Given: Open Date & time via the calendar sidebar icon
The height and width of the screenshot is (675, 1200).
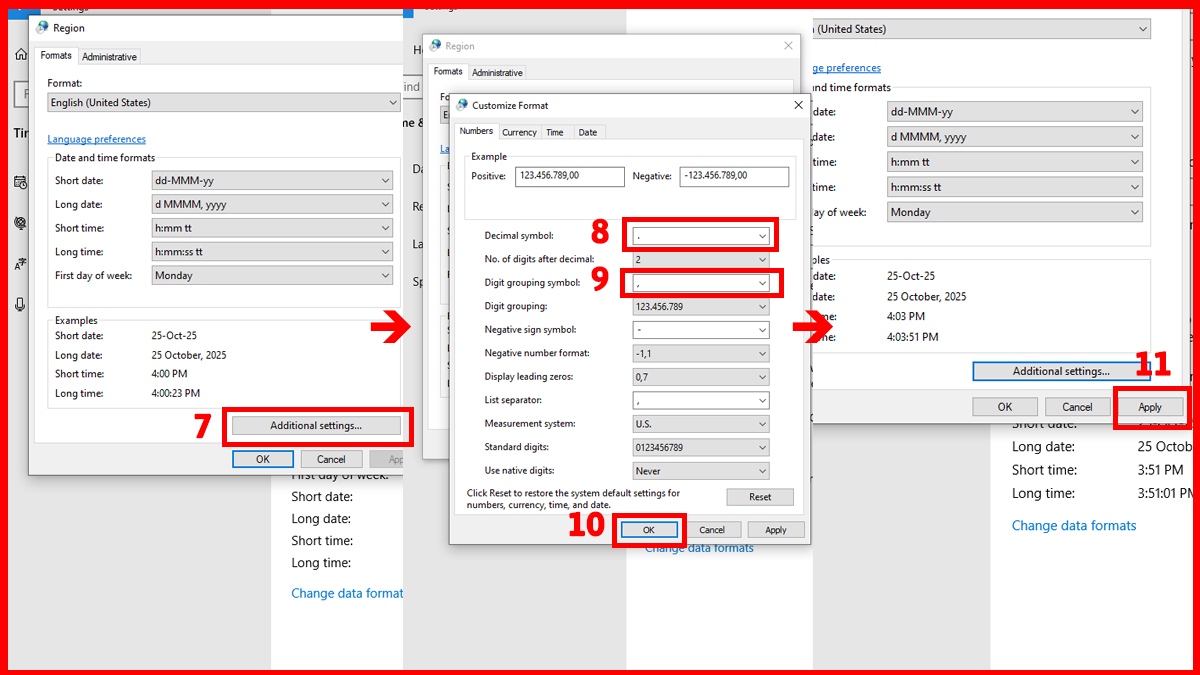Looking at the screenshot, I should coord(20,183).
